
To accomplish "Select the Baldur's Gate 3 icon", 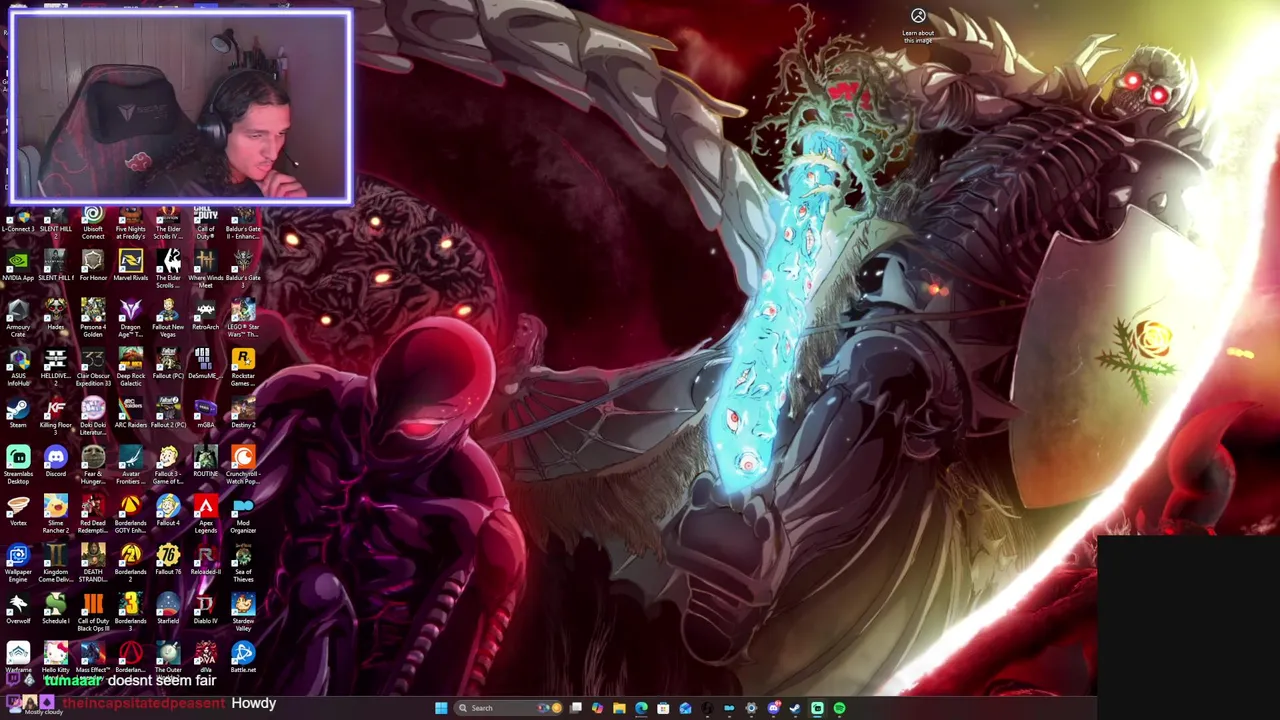I will point(243,270).
